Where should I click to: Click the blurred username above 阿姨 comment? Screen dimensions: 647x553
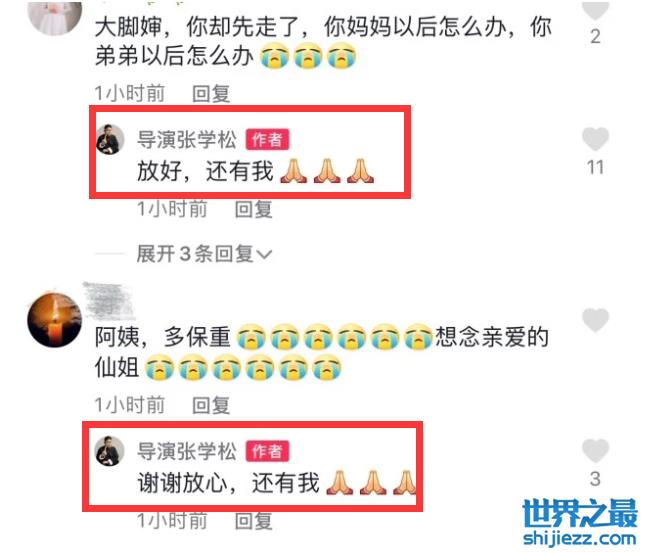click(x=109, y=301)
